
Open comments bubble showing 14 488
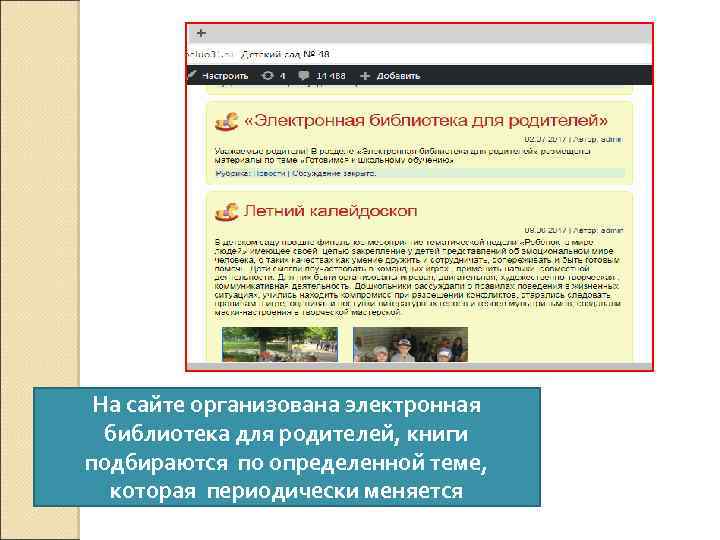[x=322, y=76]
